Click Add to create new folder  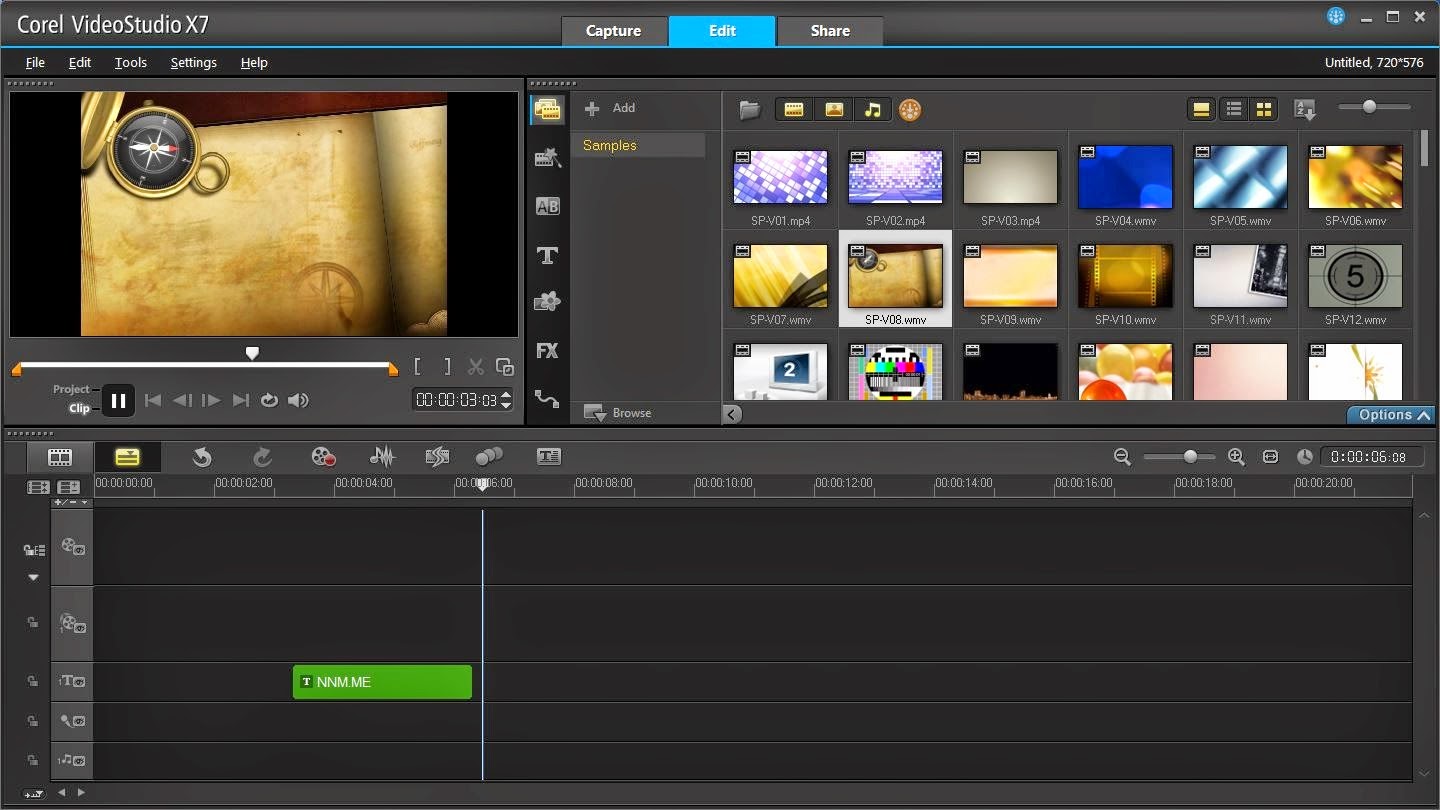click(610, 108)
